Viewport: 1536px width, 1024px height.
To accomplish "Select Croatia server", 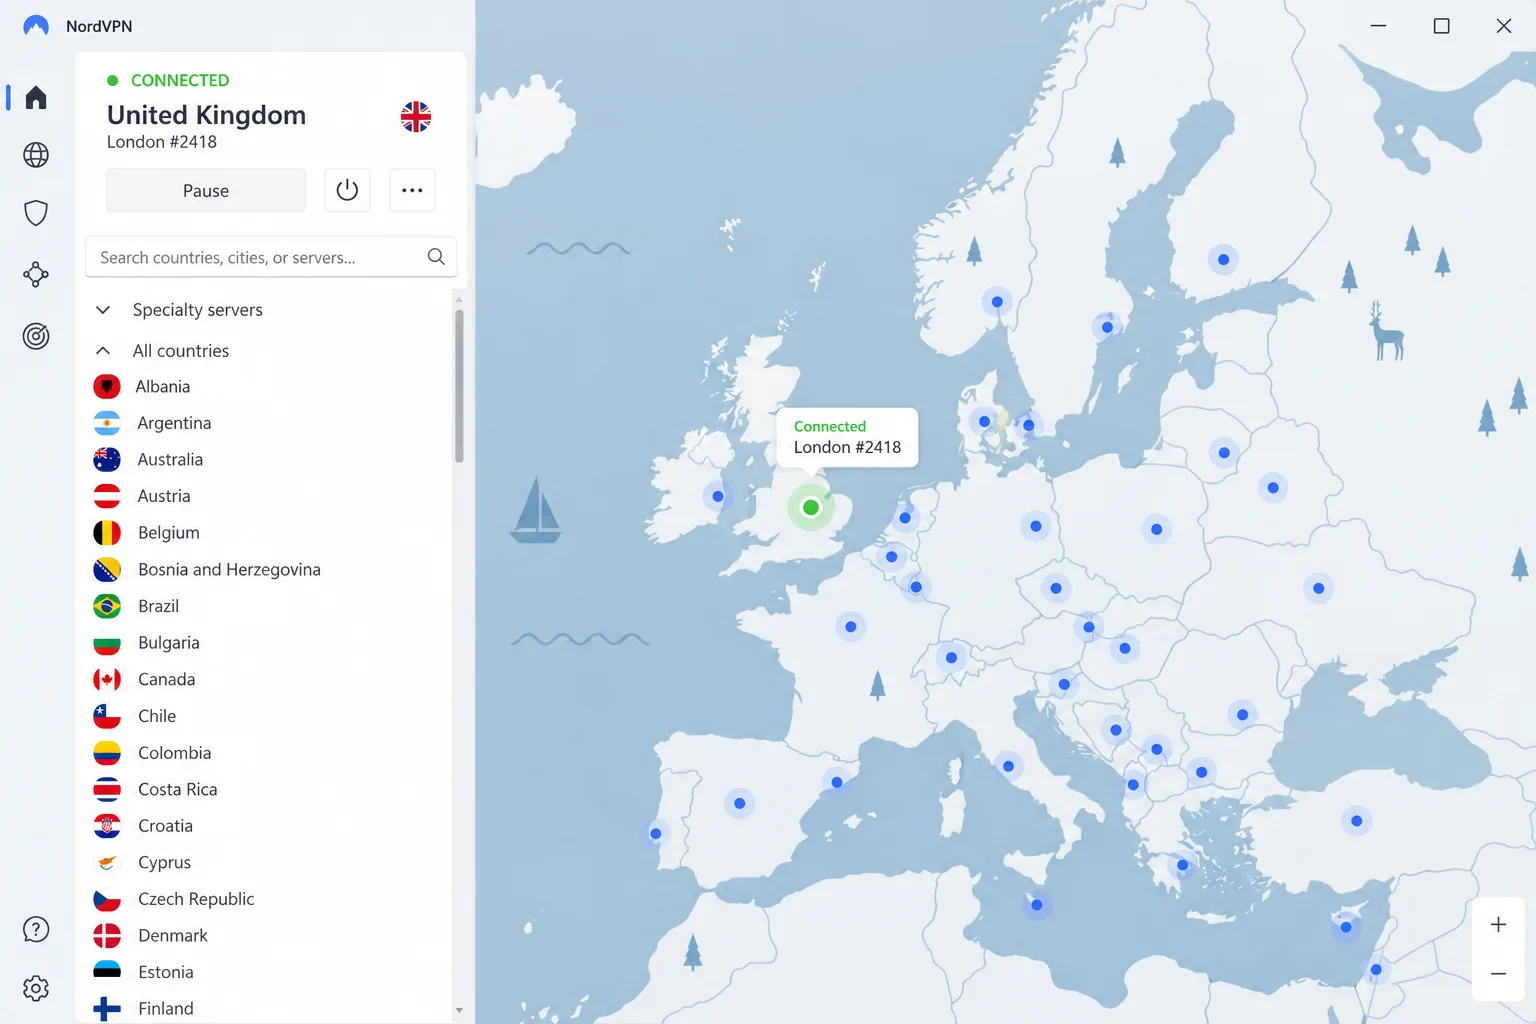I will [165, 826].
